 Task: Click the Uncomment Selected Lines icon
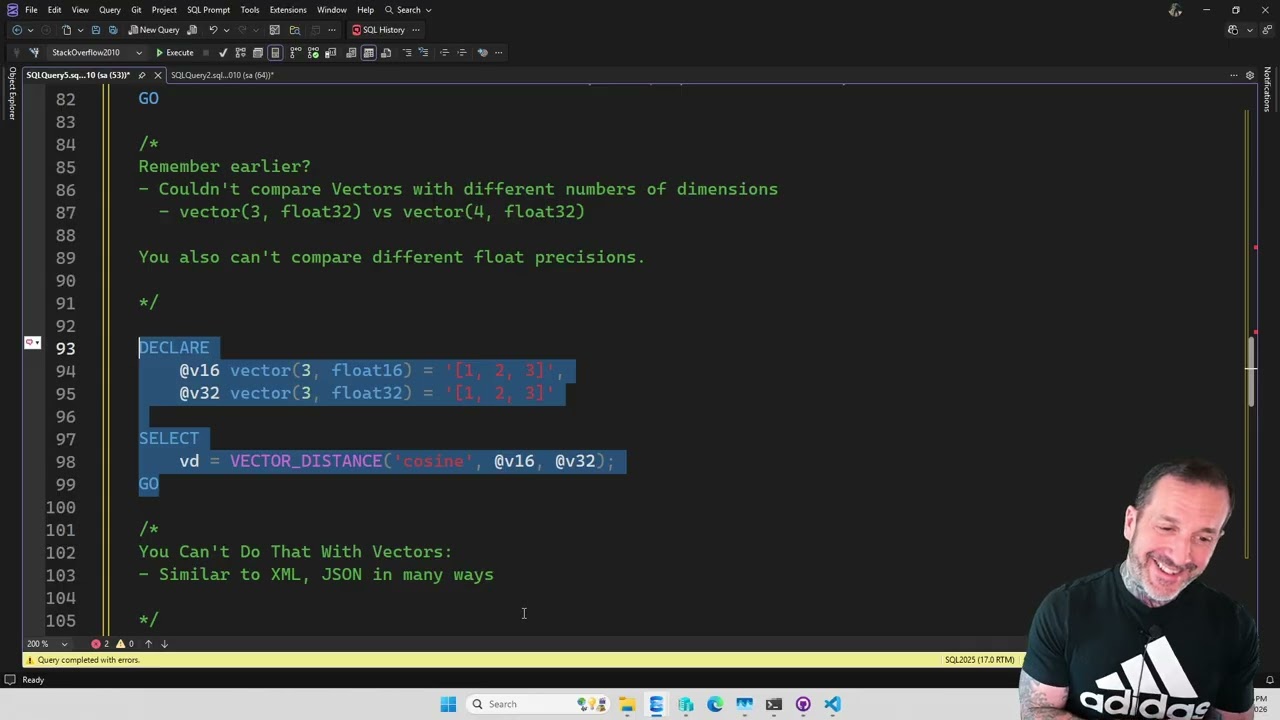[x=423, y=52]
